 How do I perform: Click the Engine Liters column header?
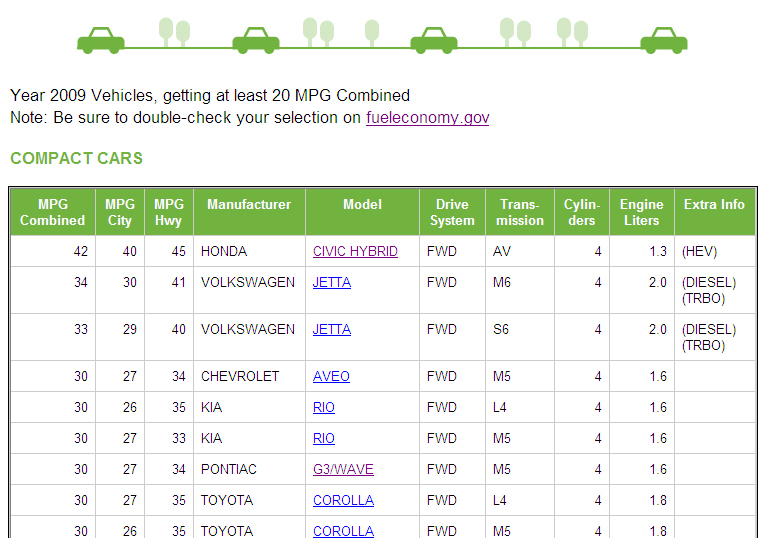[x=641, y=212]
